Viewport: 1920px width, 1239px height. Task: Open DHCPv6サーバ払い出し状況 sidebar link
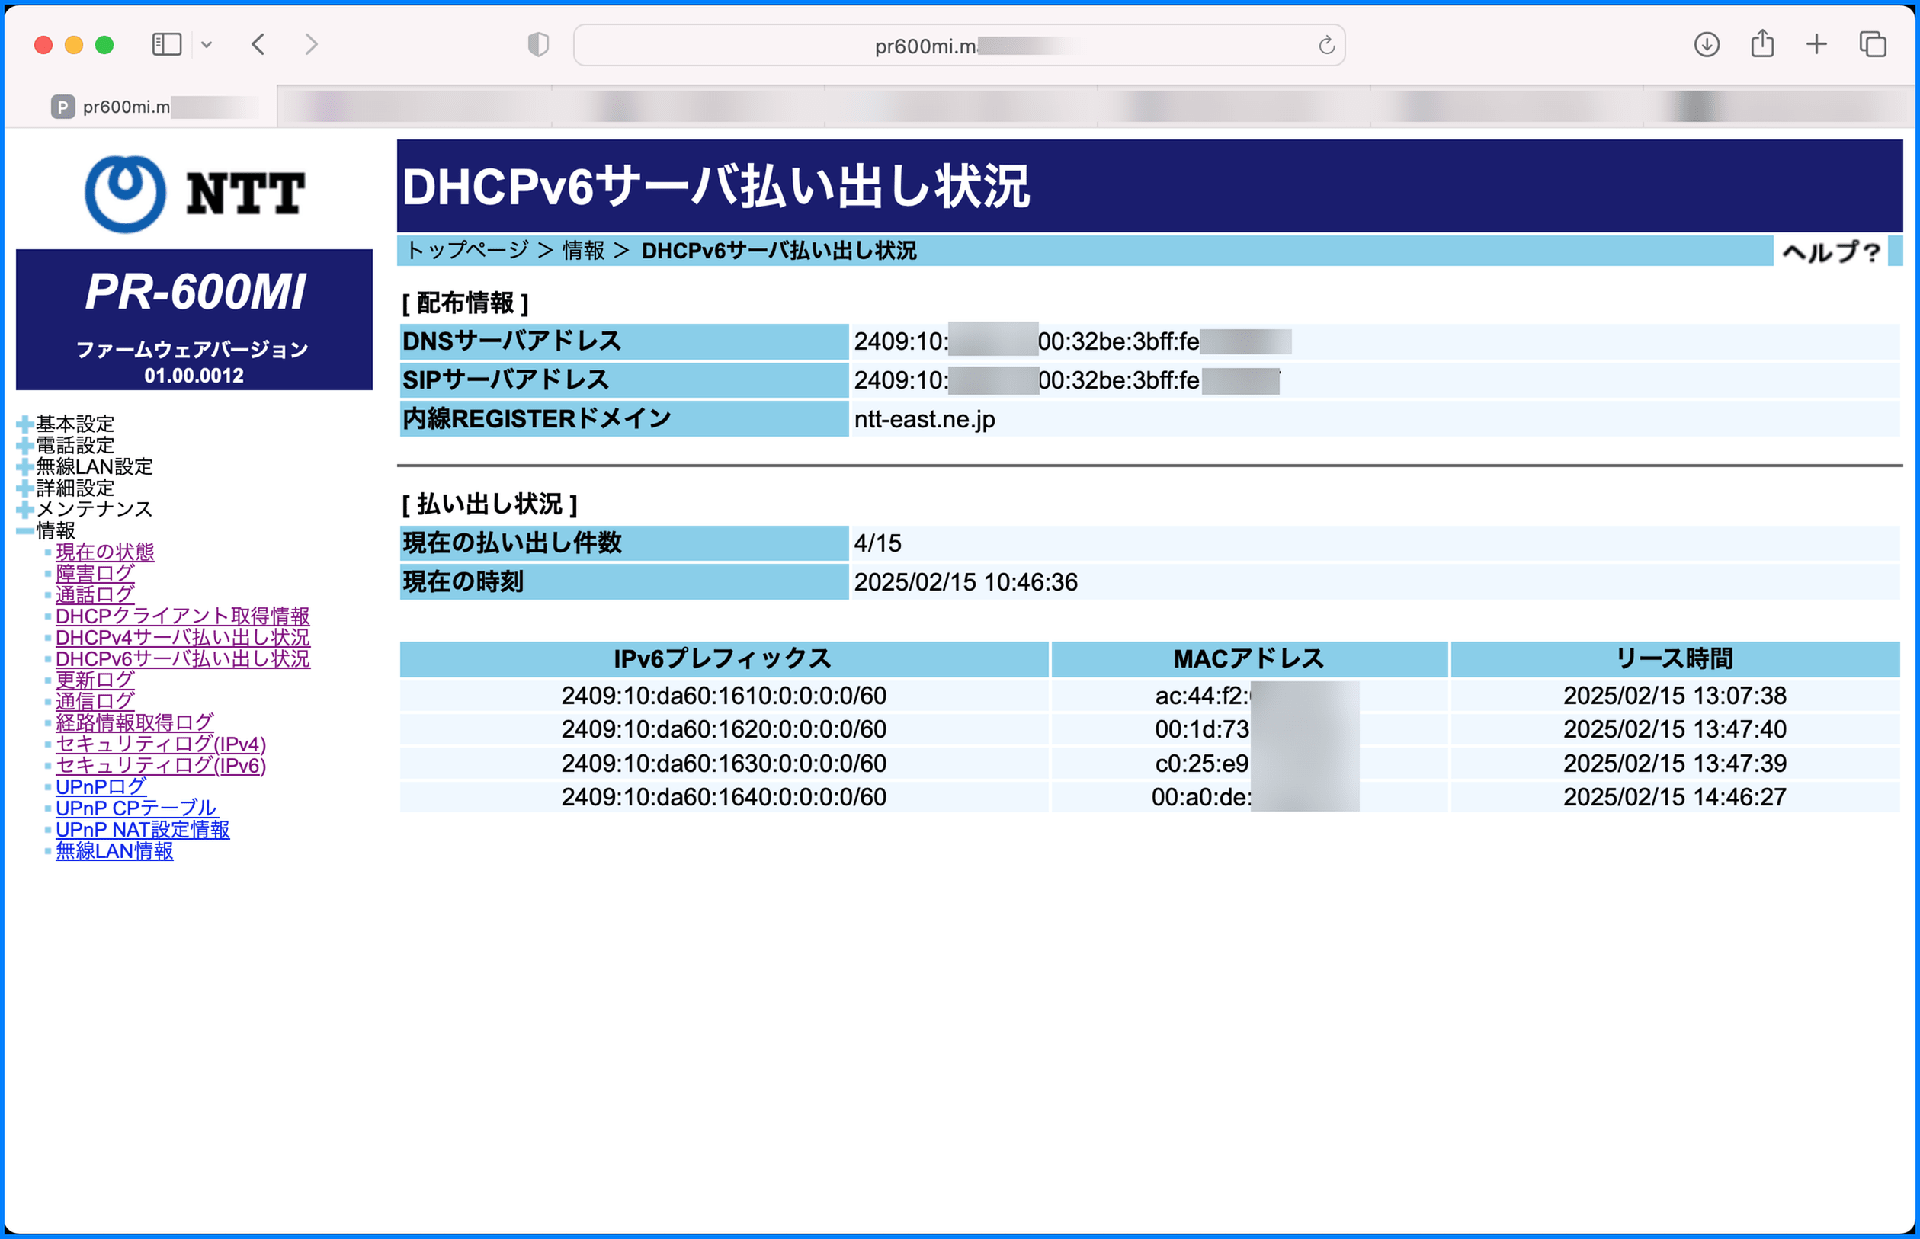tap(182, 659)
